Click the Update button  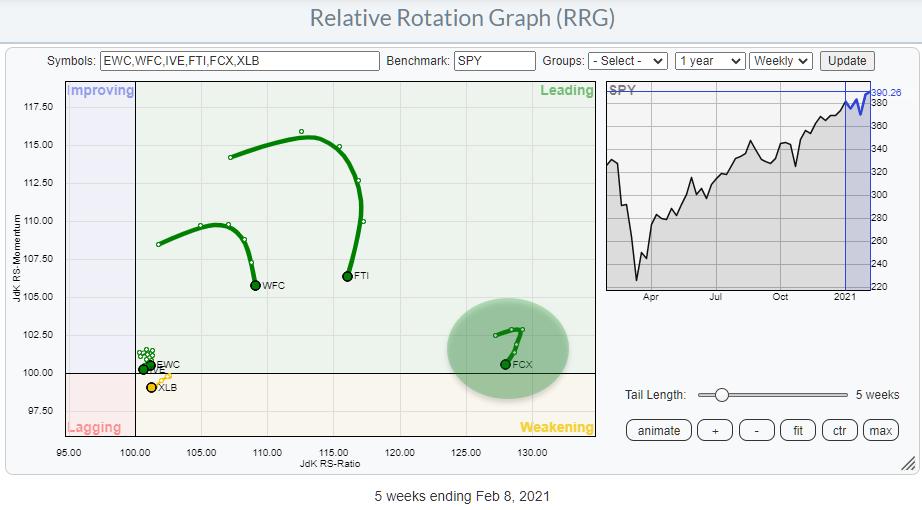(847, 61)
